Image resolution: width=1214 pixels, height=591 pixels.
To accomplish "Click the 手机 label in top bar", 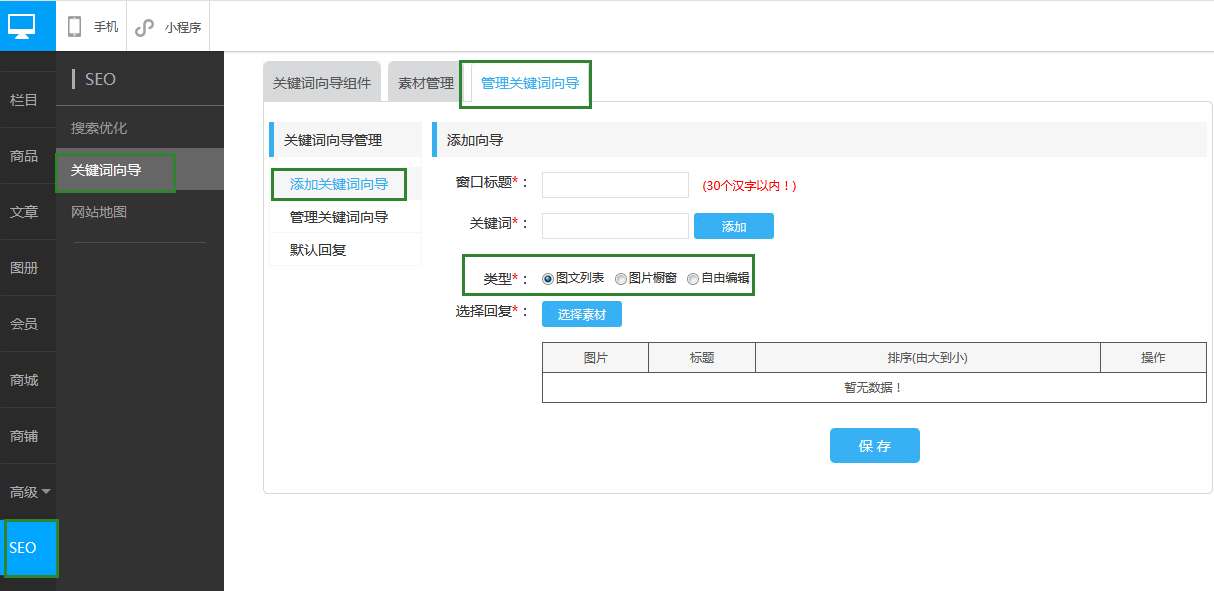I will pyautogui.click(x=106, y=27).
